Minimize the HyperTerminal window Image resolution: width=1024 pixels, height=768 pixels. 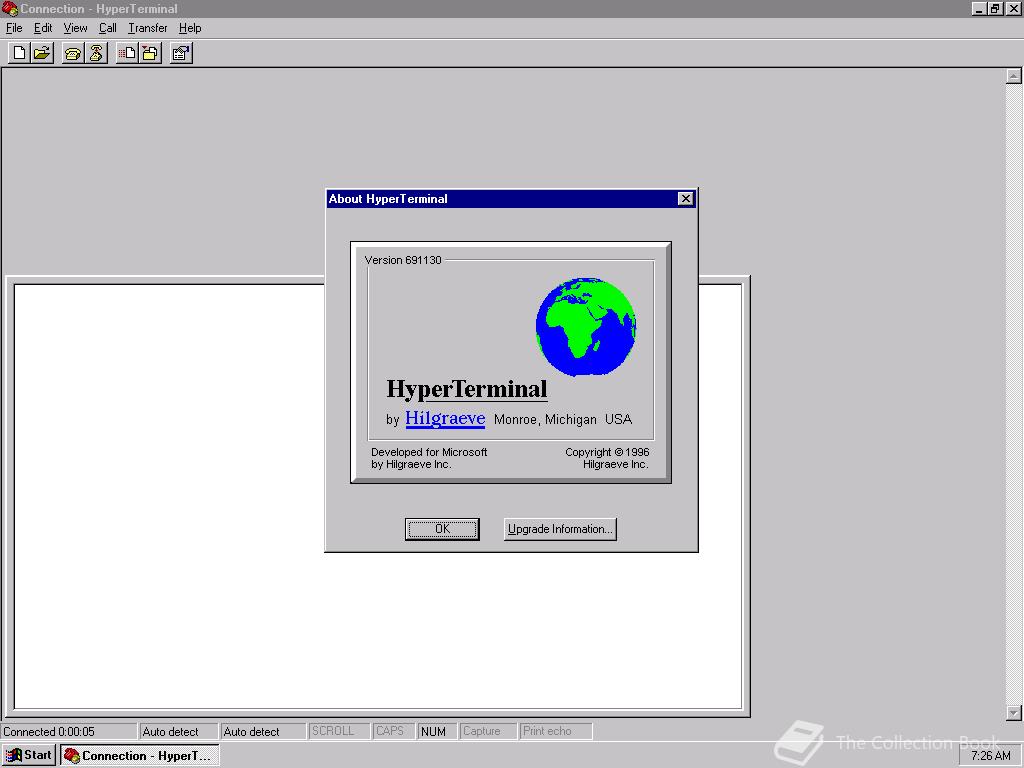tap(979, 8)
